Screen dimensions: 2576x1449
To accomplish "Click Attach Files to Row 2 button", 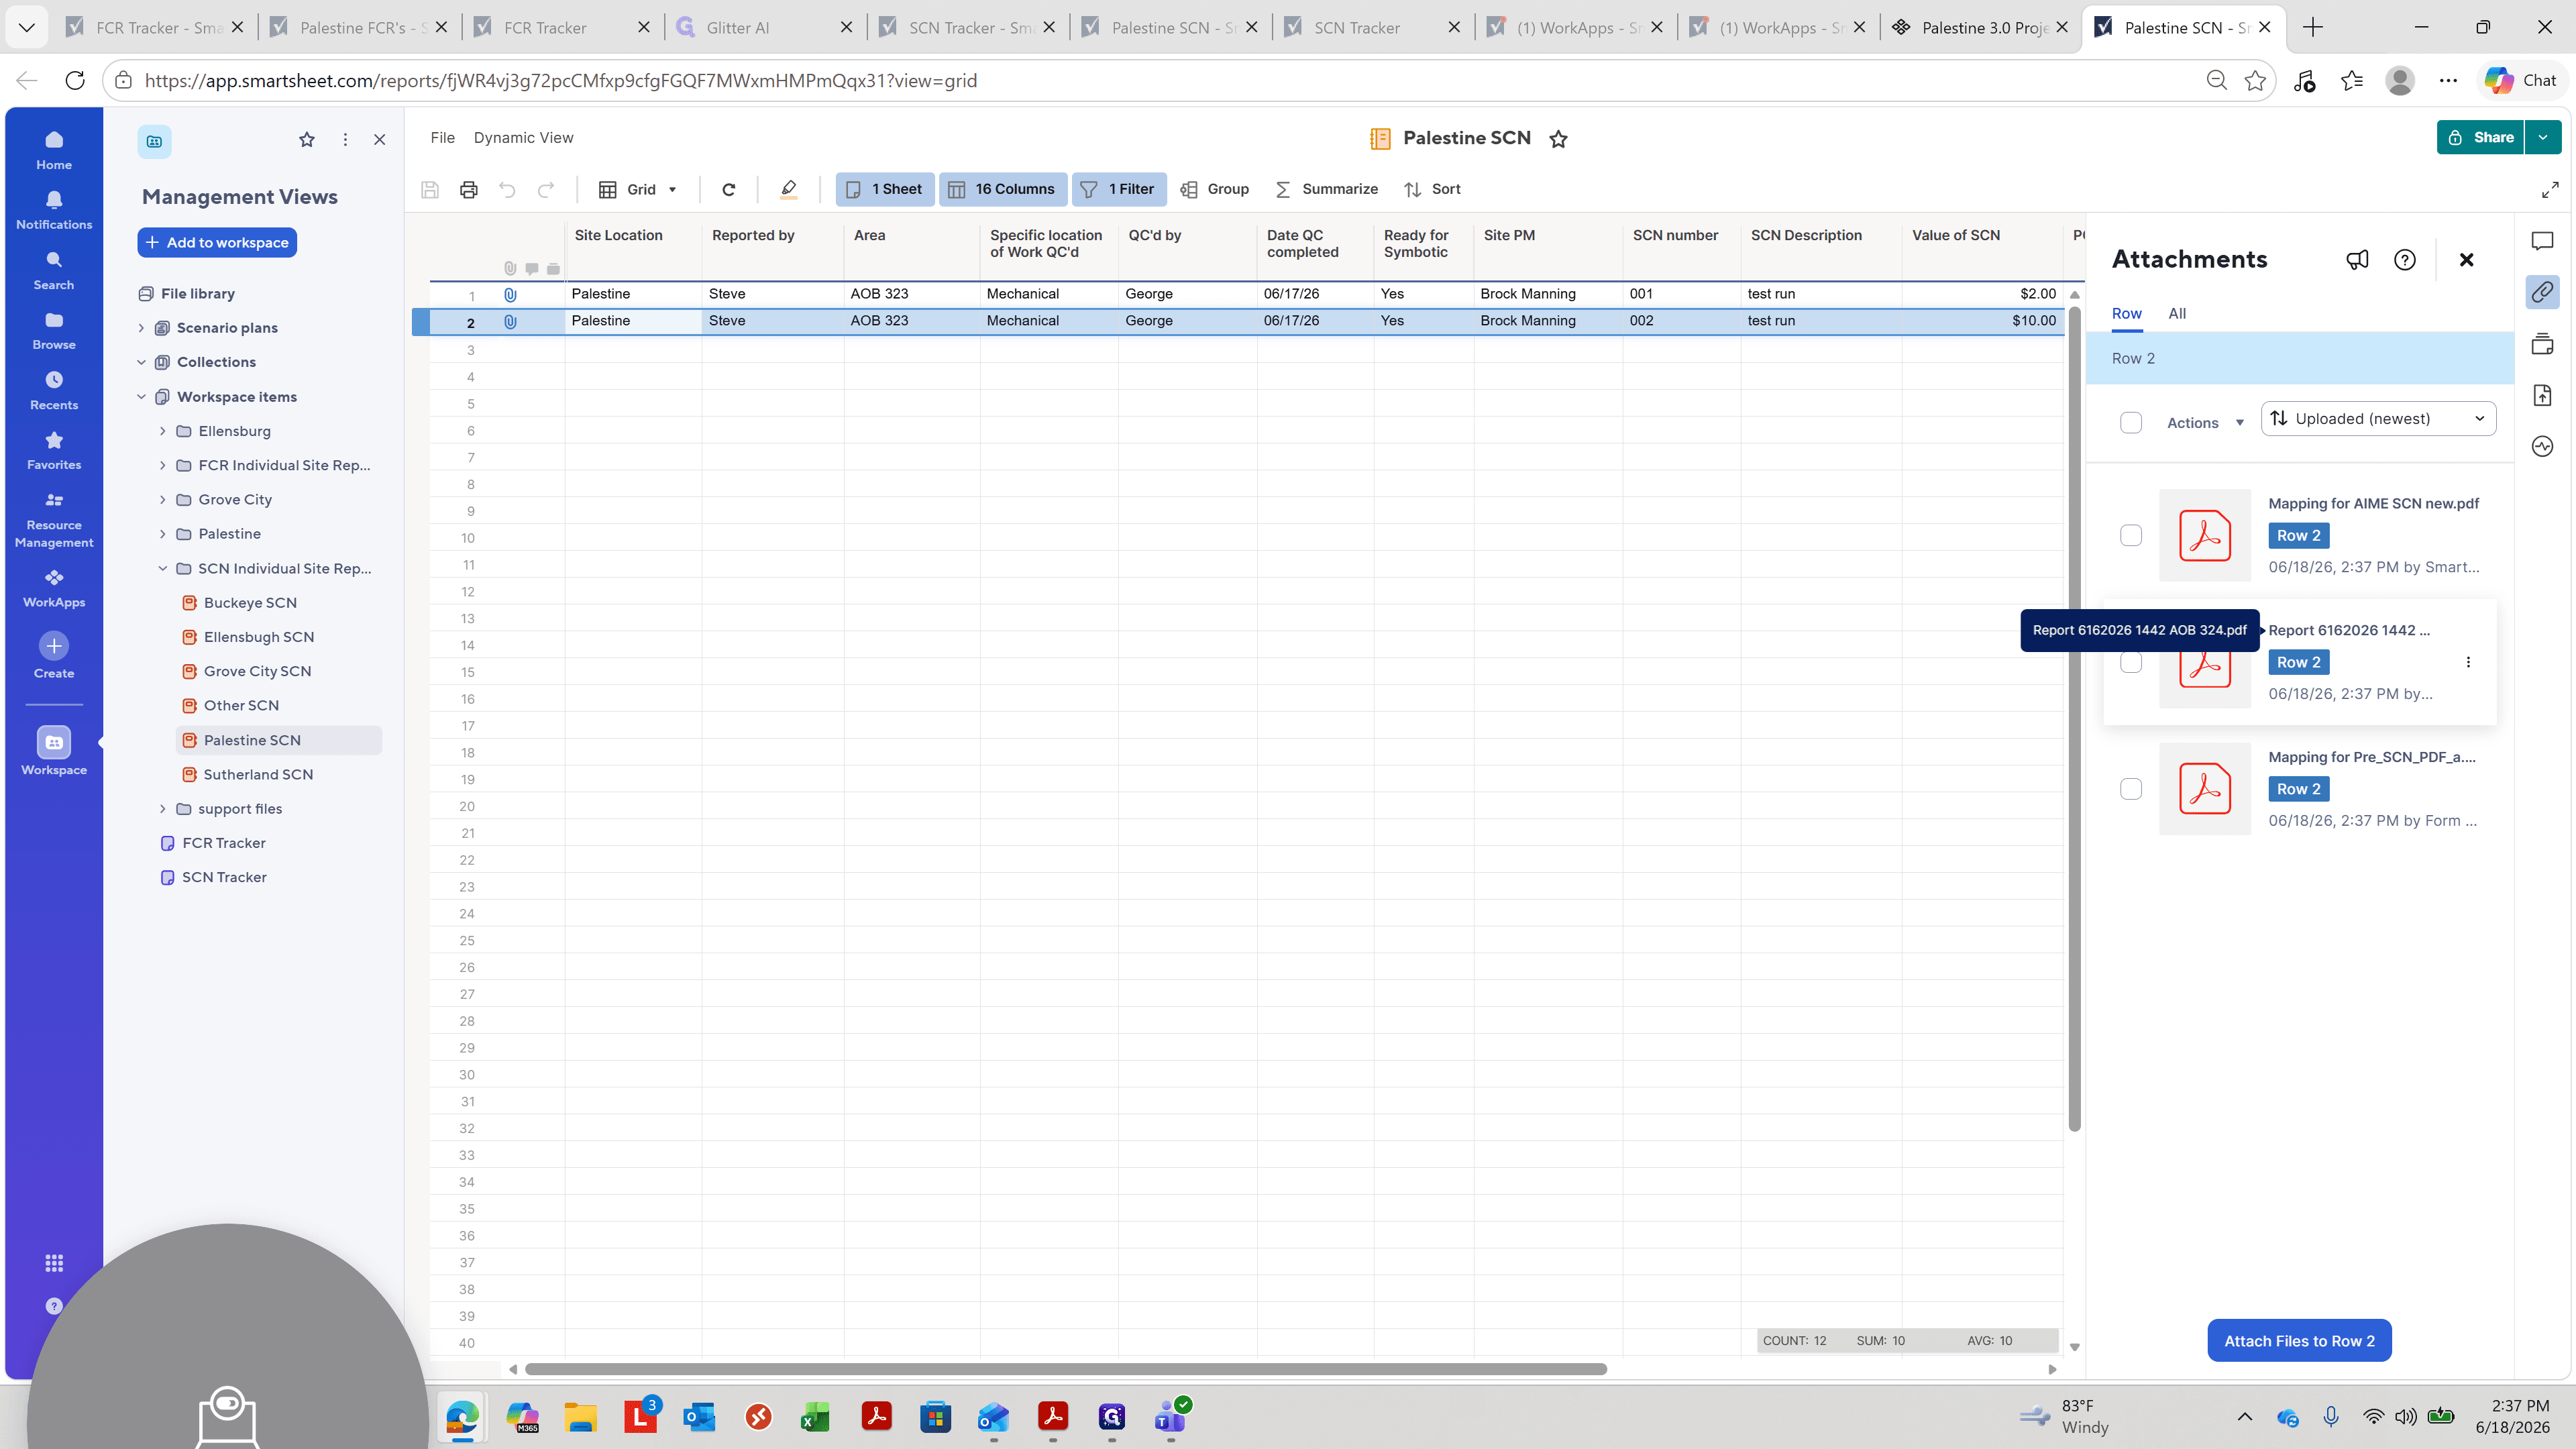I will tap(2299, 1341).
